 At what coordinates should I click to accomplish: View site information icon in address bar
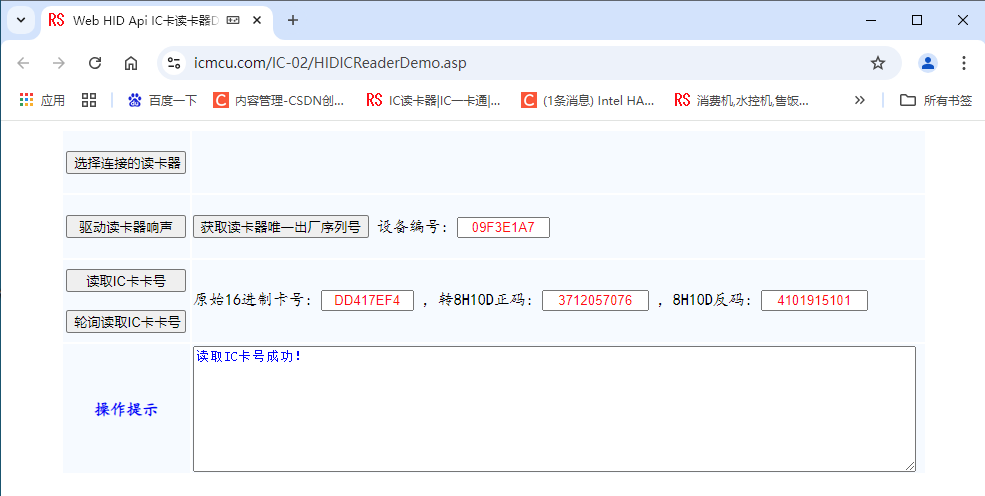pos(174,63)
